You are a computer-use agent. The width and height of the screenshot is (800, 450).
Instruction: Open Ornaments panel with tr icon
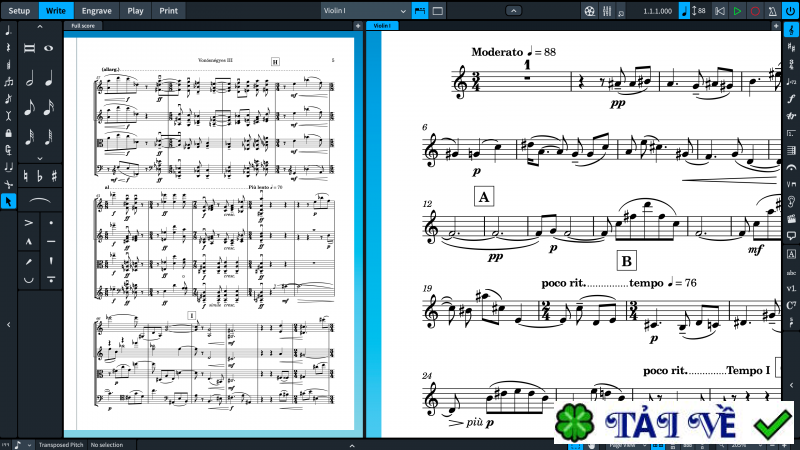[x=791, y=116]
